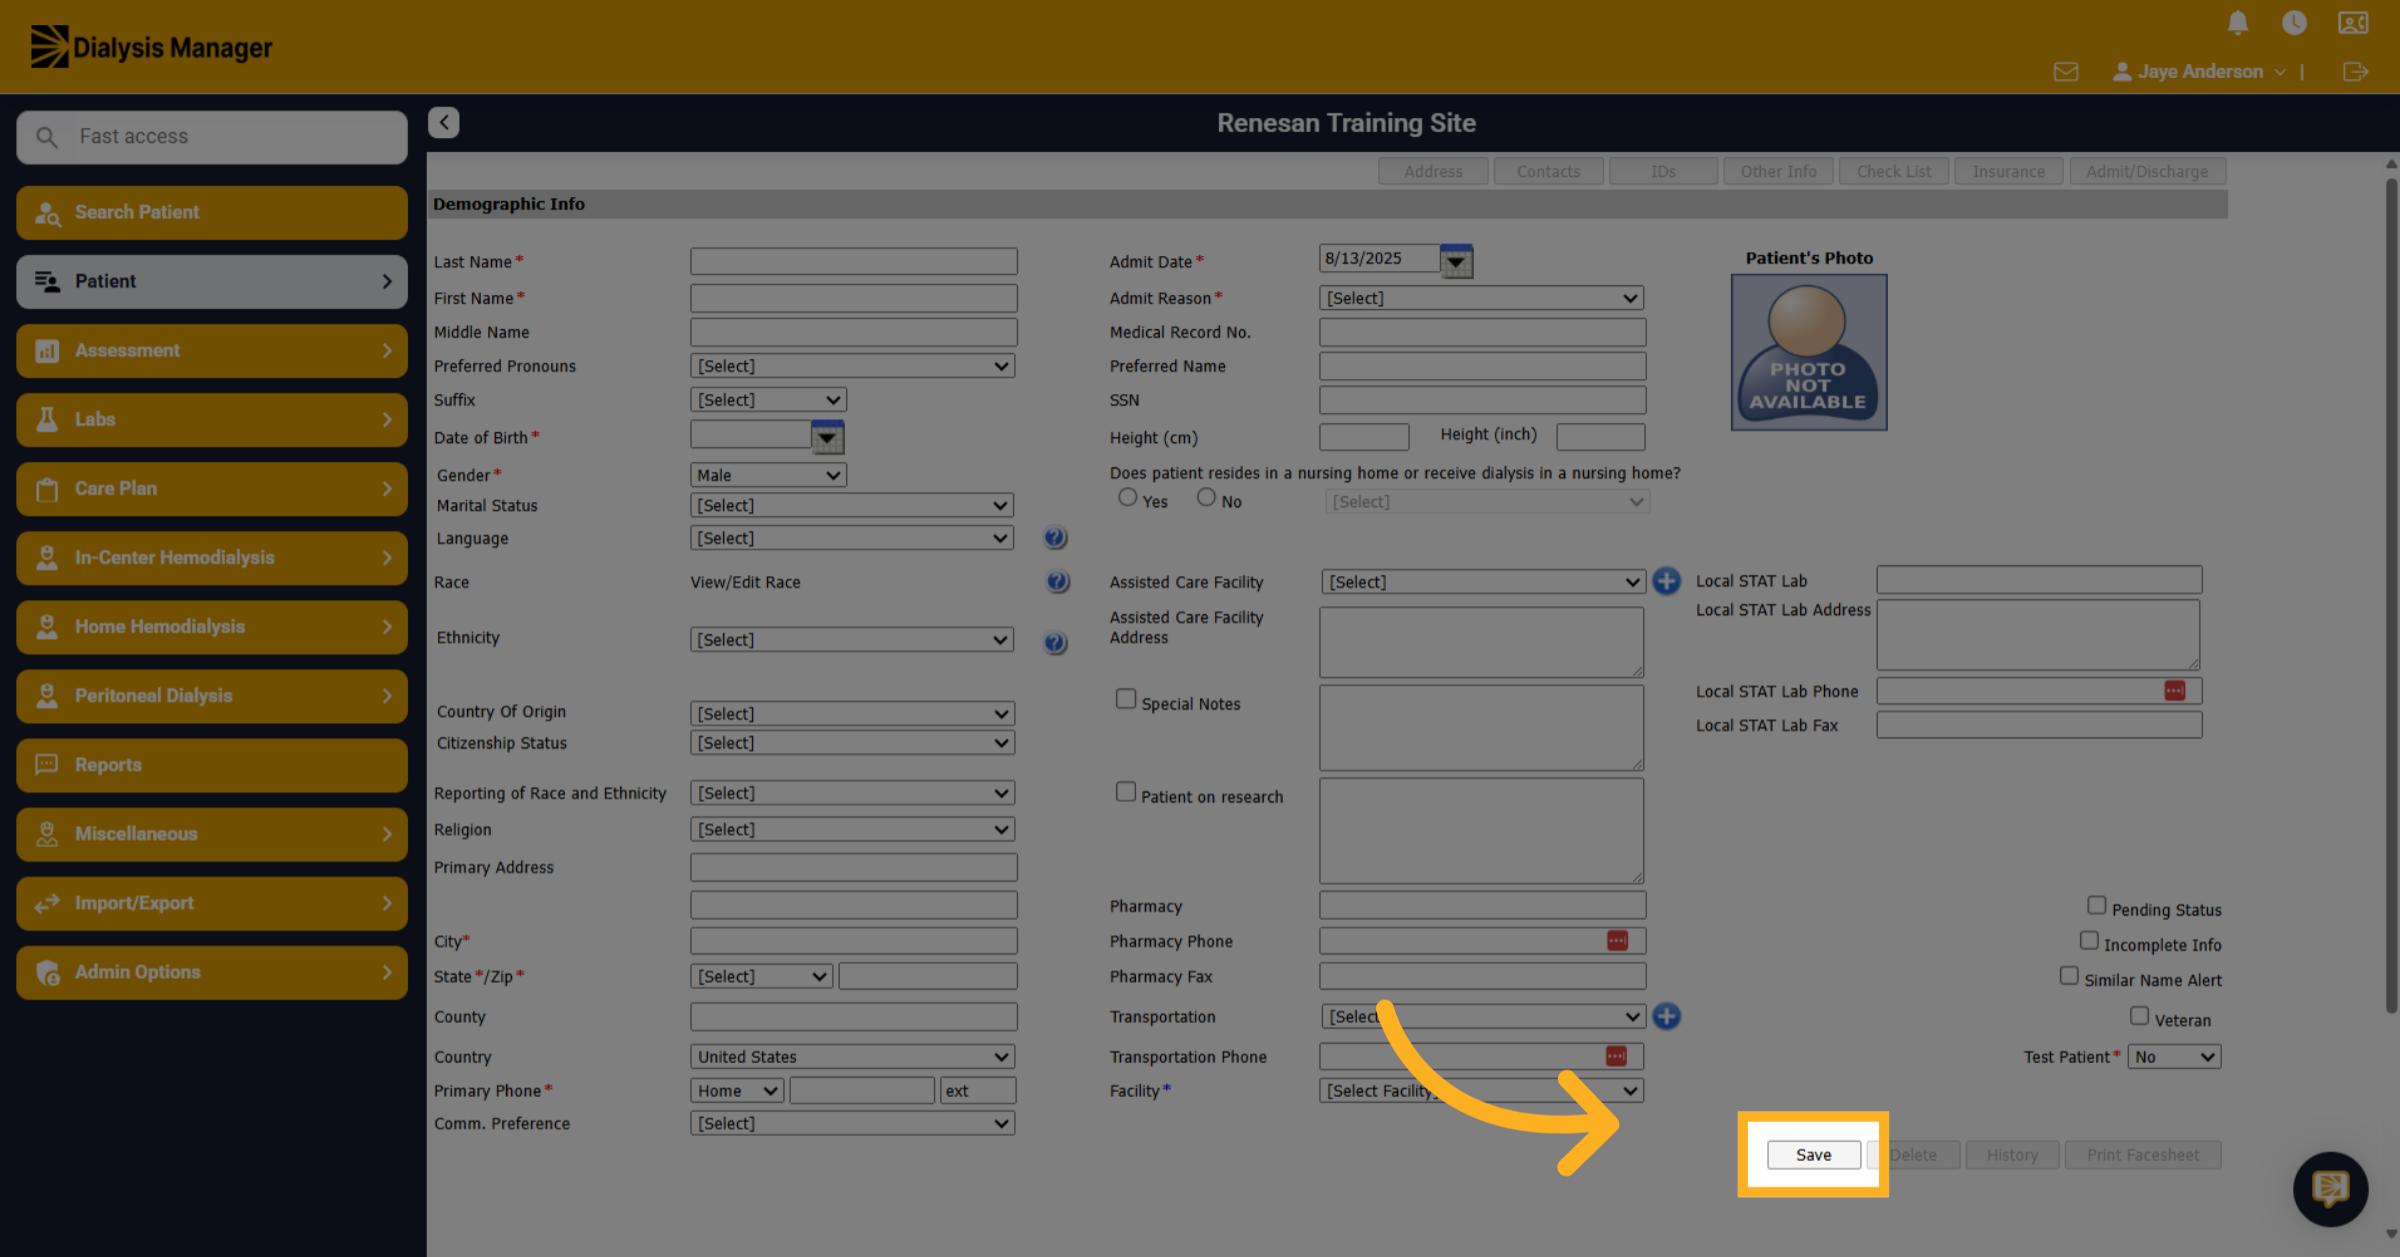Click the Fast access search field
2400x1257 pixels.
[212, 137]
